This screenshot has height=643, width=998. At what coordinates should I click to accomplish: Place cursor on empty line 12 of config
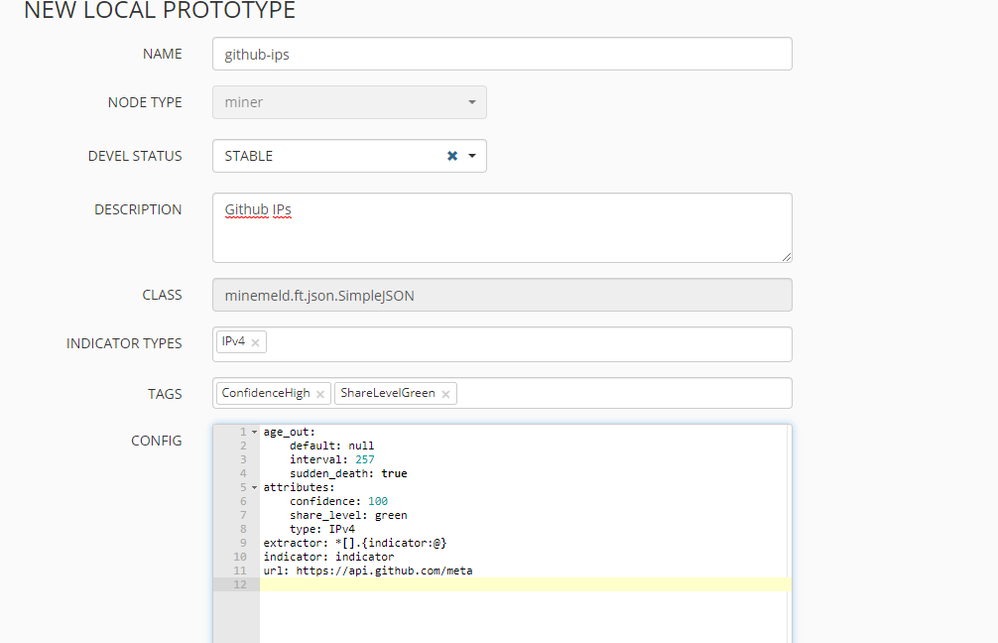[520, 585]
